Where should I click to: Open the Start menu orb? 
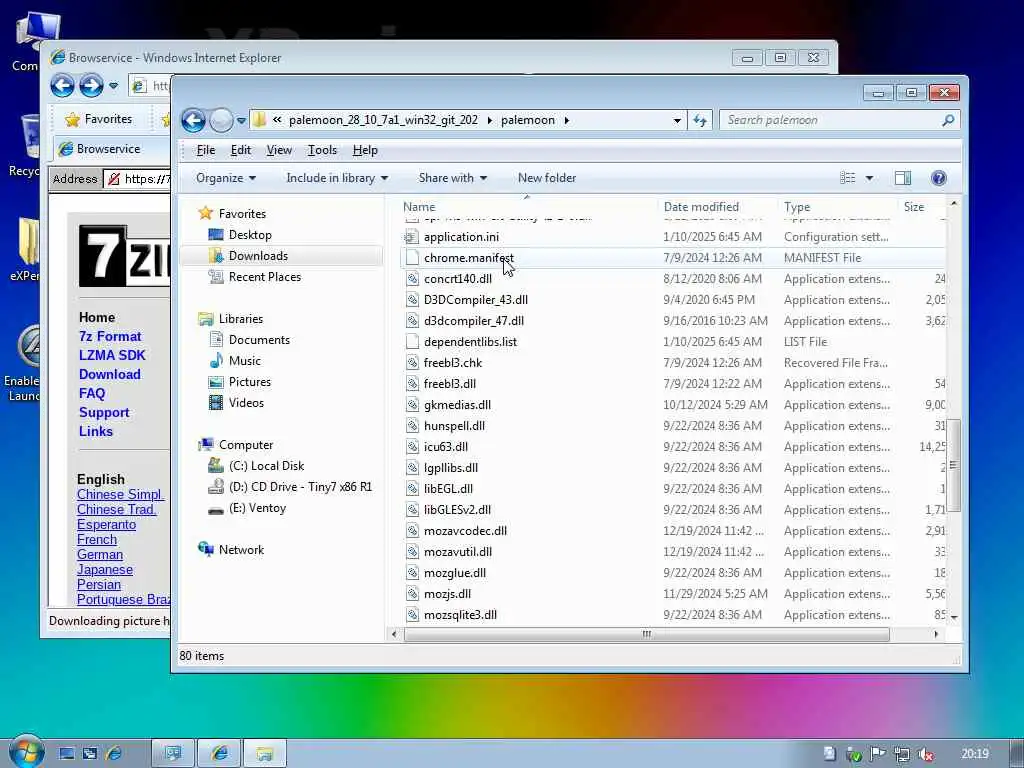[25, 751]
